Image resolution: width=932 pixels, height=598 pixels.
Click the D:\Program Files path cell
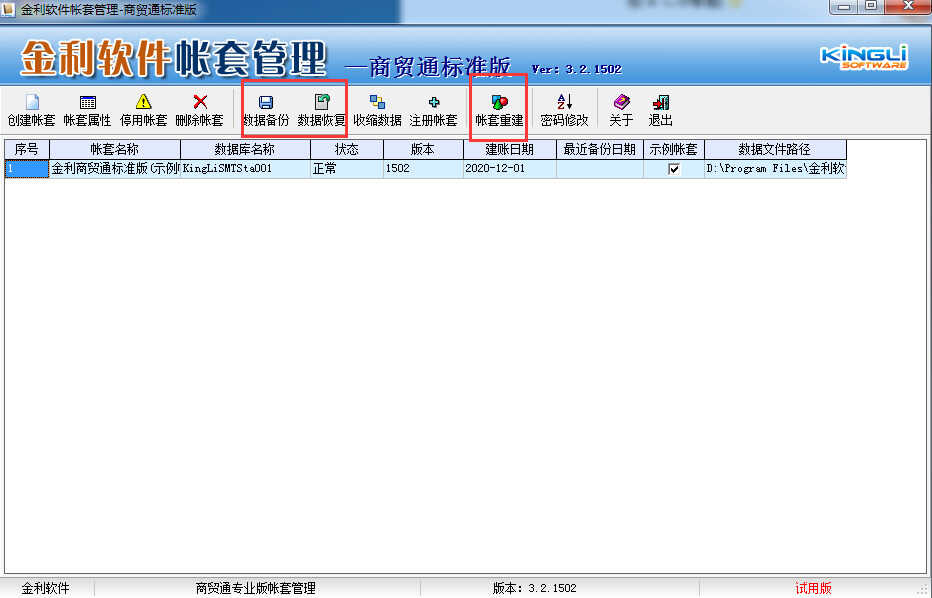[776, 169]
